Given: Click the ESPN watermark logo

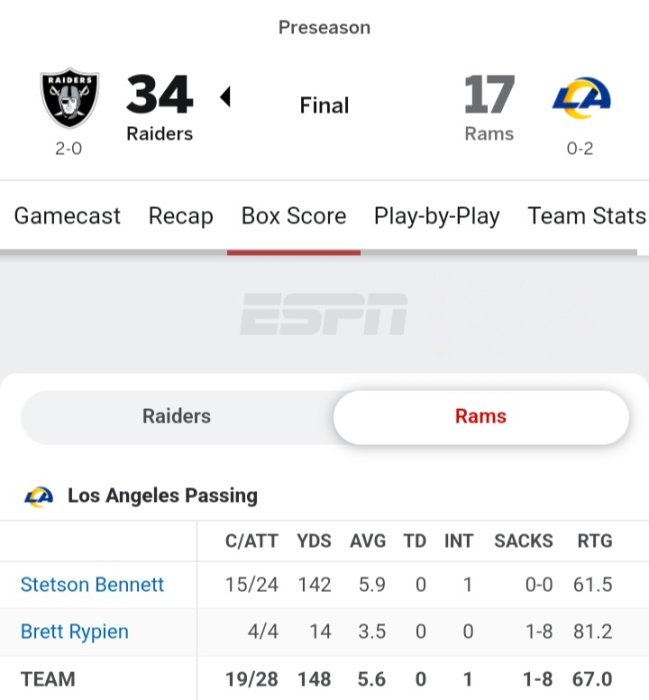Looking at the screenshot, I should tap(323, 314).
